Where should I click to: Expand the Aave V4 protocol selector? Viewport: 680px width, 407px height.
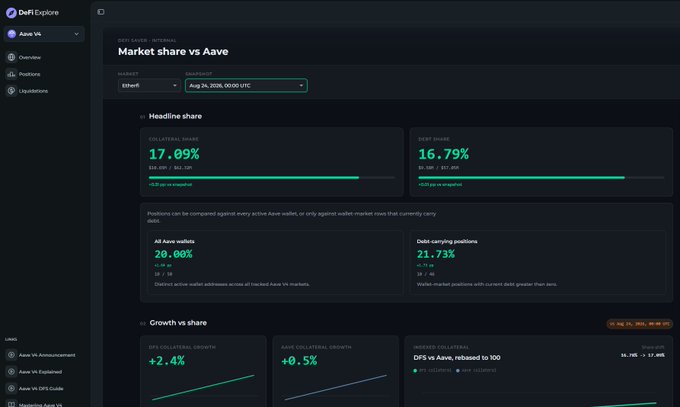coord(44,34)
